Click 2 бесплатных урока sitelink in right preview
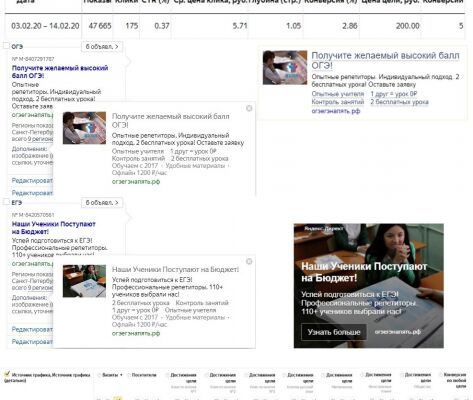Viewport: 473px width, 400px height. (399, 102)
